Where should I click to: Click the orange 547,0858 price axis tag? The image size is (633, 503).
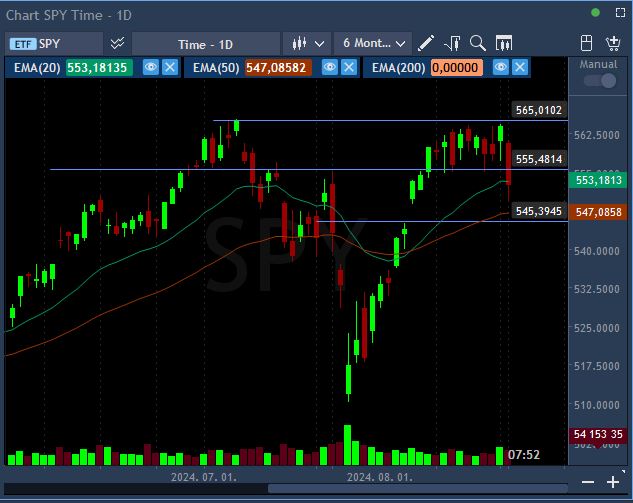[598, 212]
